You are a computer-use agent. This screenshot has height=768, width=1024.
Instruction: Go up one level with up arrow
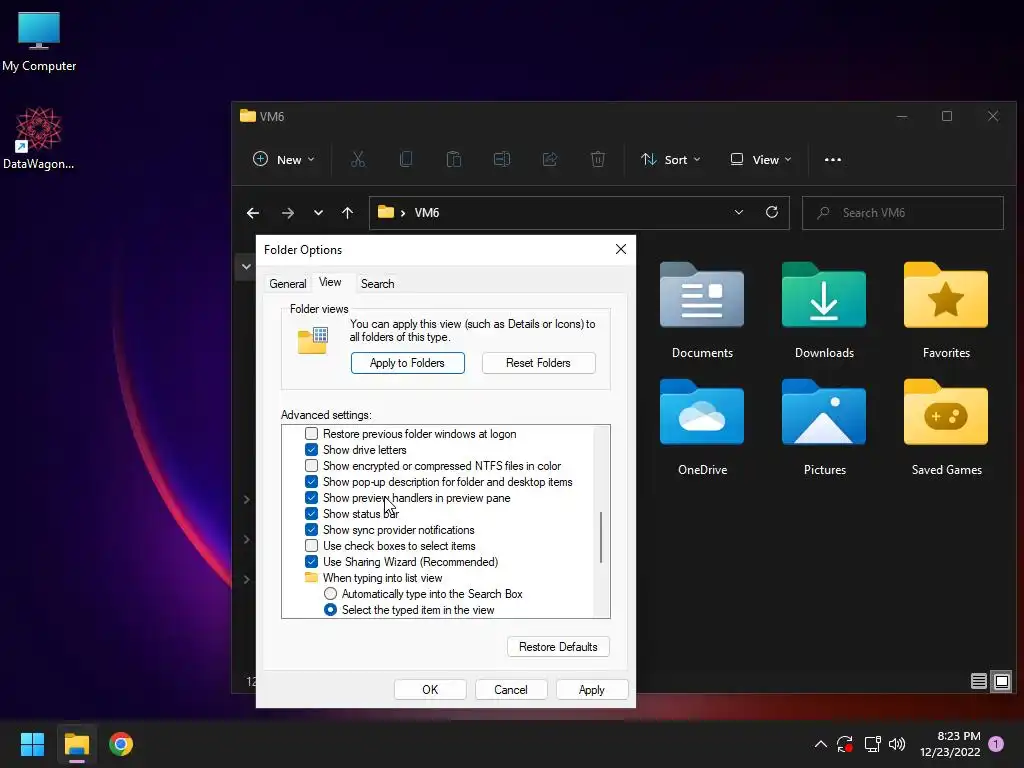coord(347,213)
